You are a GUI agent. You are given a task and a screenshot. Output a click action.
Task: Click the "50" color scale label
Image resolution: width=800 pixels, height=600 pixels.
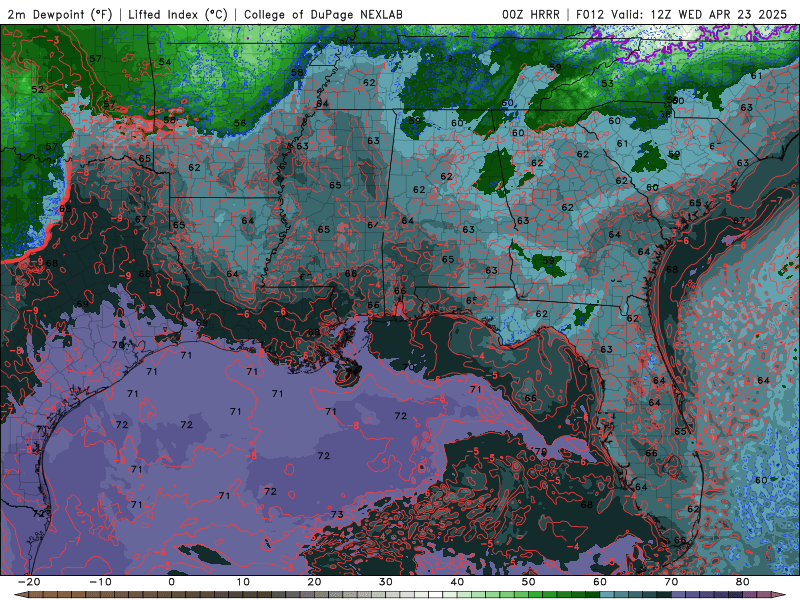529,582
